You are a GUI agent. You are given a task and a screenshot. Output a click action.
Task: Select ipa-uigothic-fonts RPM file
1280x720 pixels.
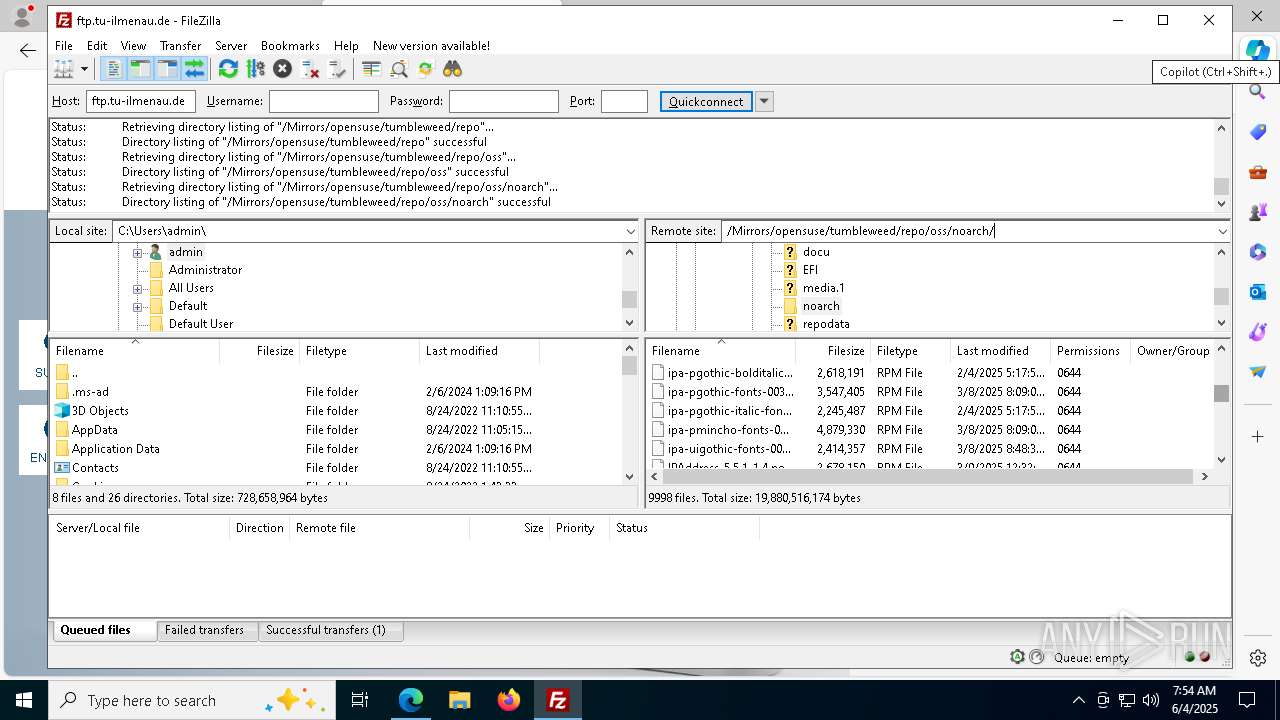point(729,449)
